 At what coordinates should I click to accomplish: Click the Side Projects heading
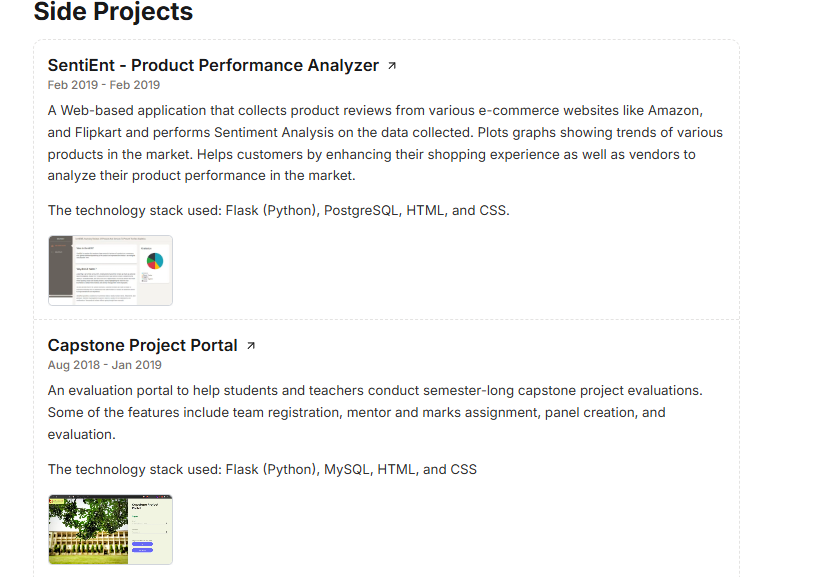click(113, 13)
